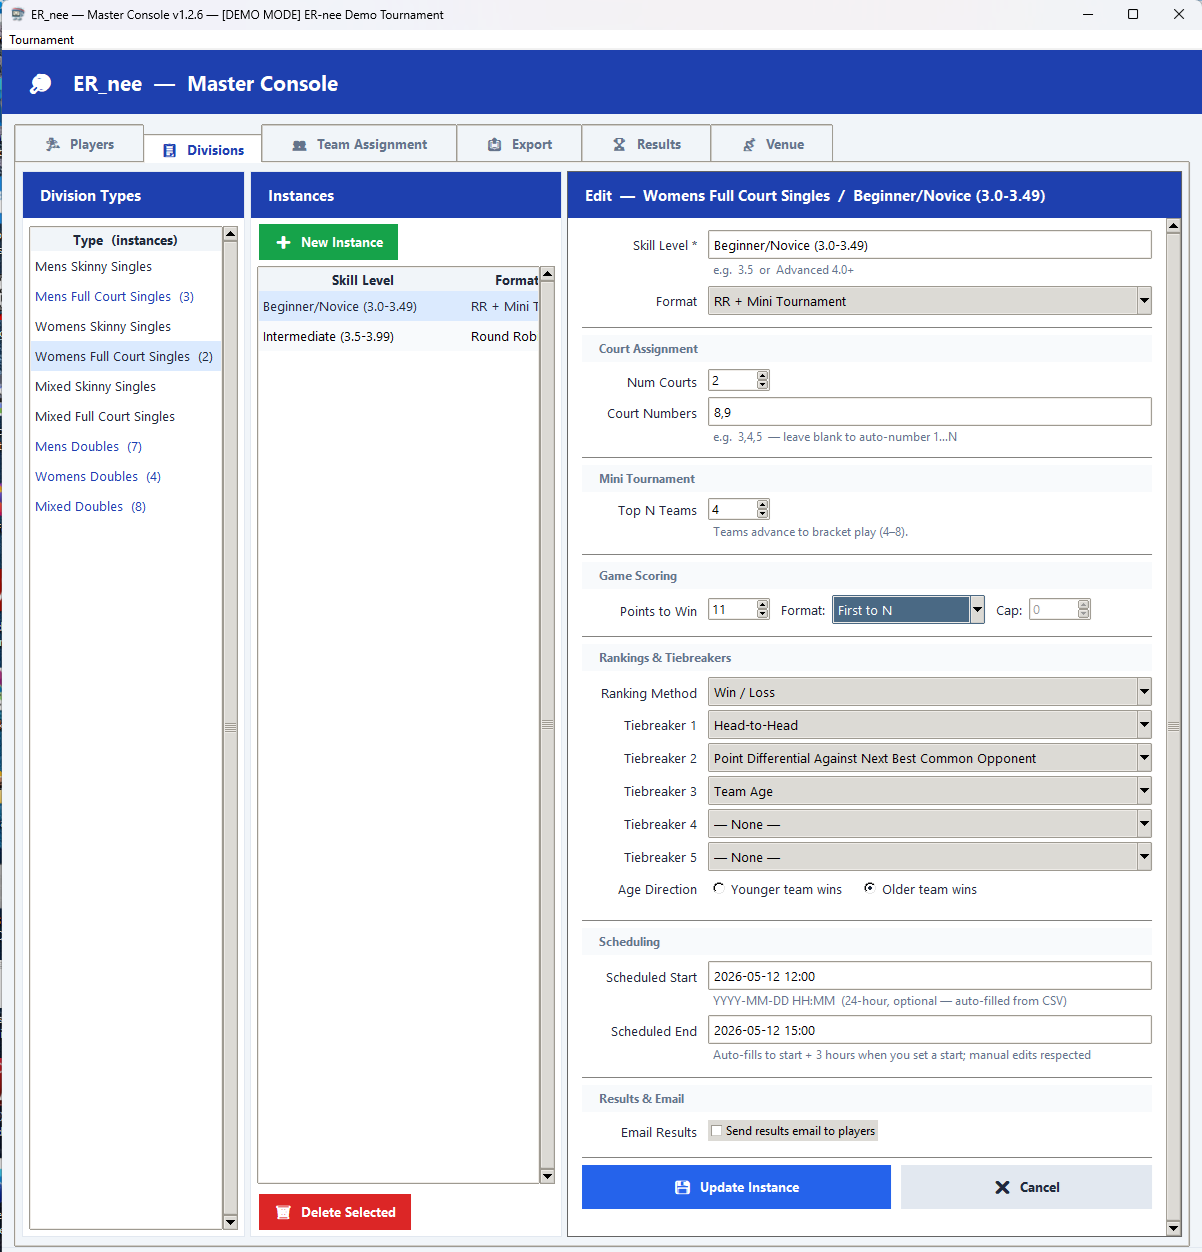Click the Players tab icon

53,144
